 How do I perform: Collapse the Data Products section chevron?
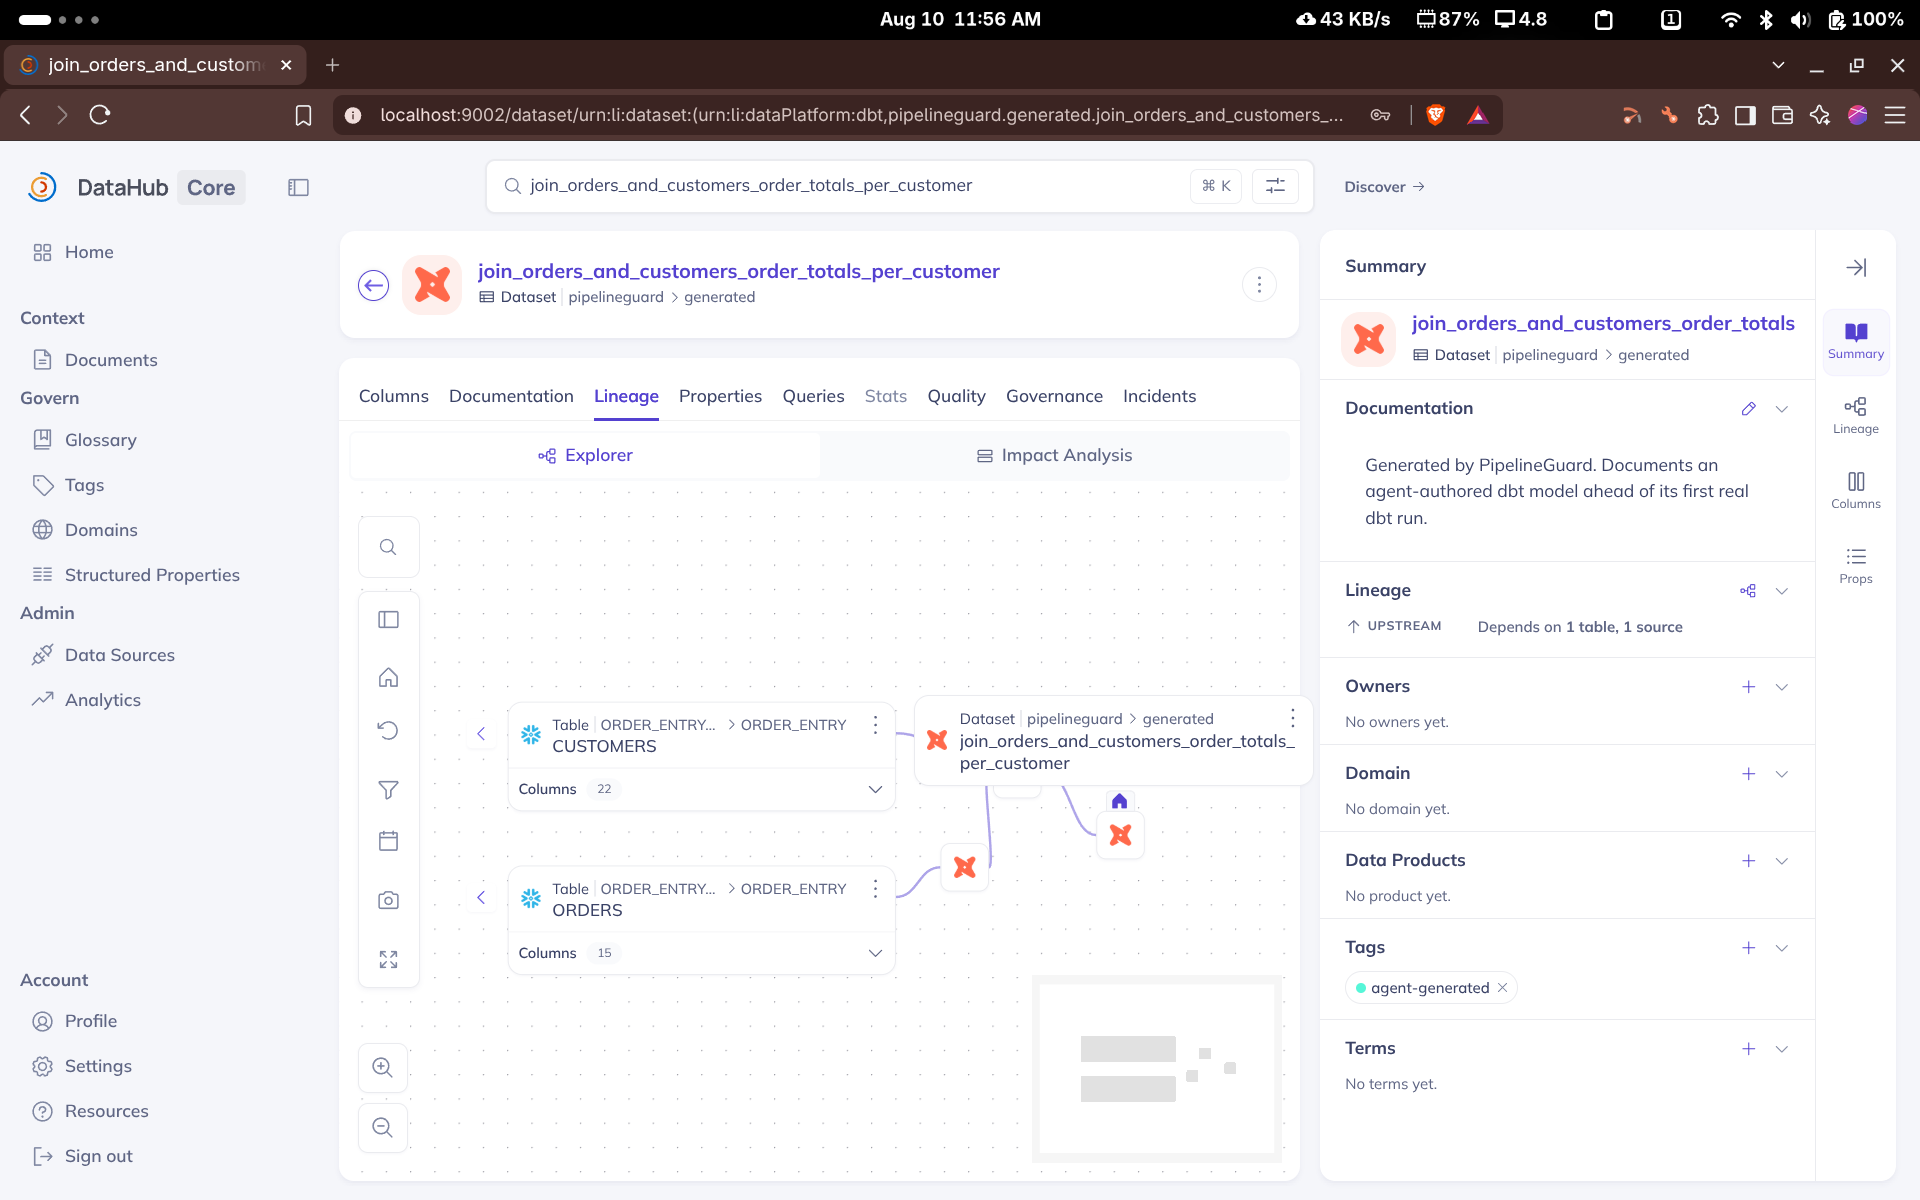pyautogui.click(x=1781, y=861)
